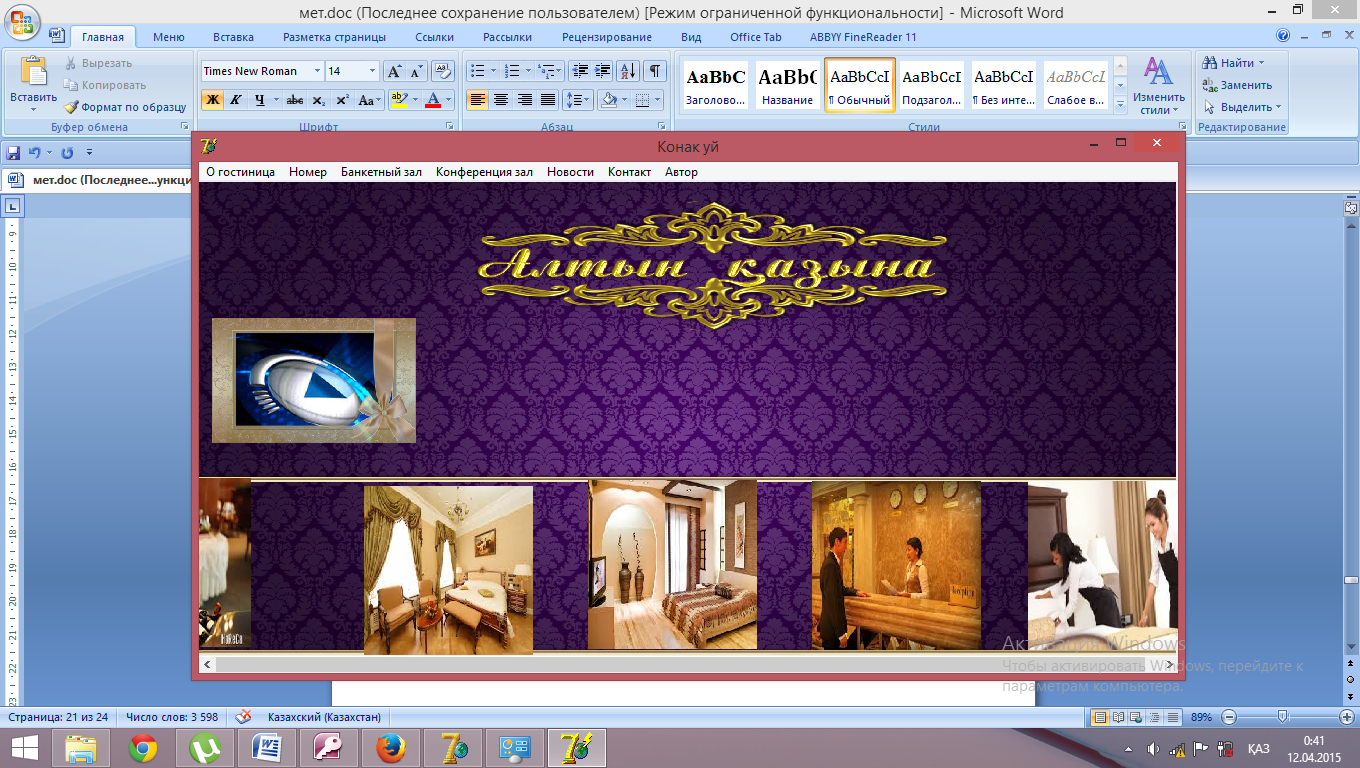1360x768 pixels.
Task: Click the Copy (Копировать) button
Action: [x=105, y=85]
